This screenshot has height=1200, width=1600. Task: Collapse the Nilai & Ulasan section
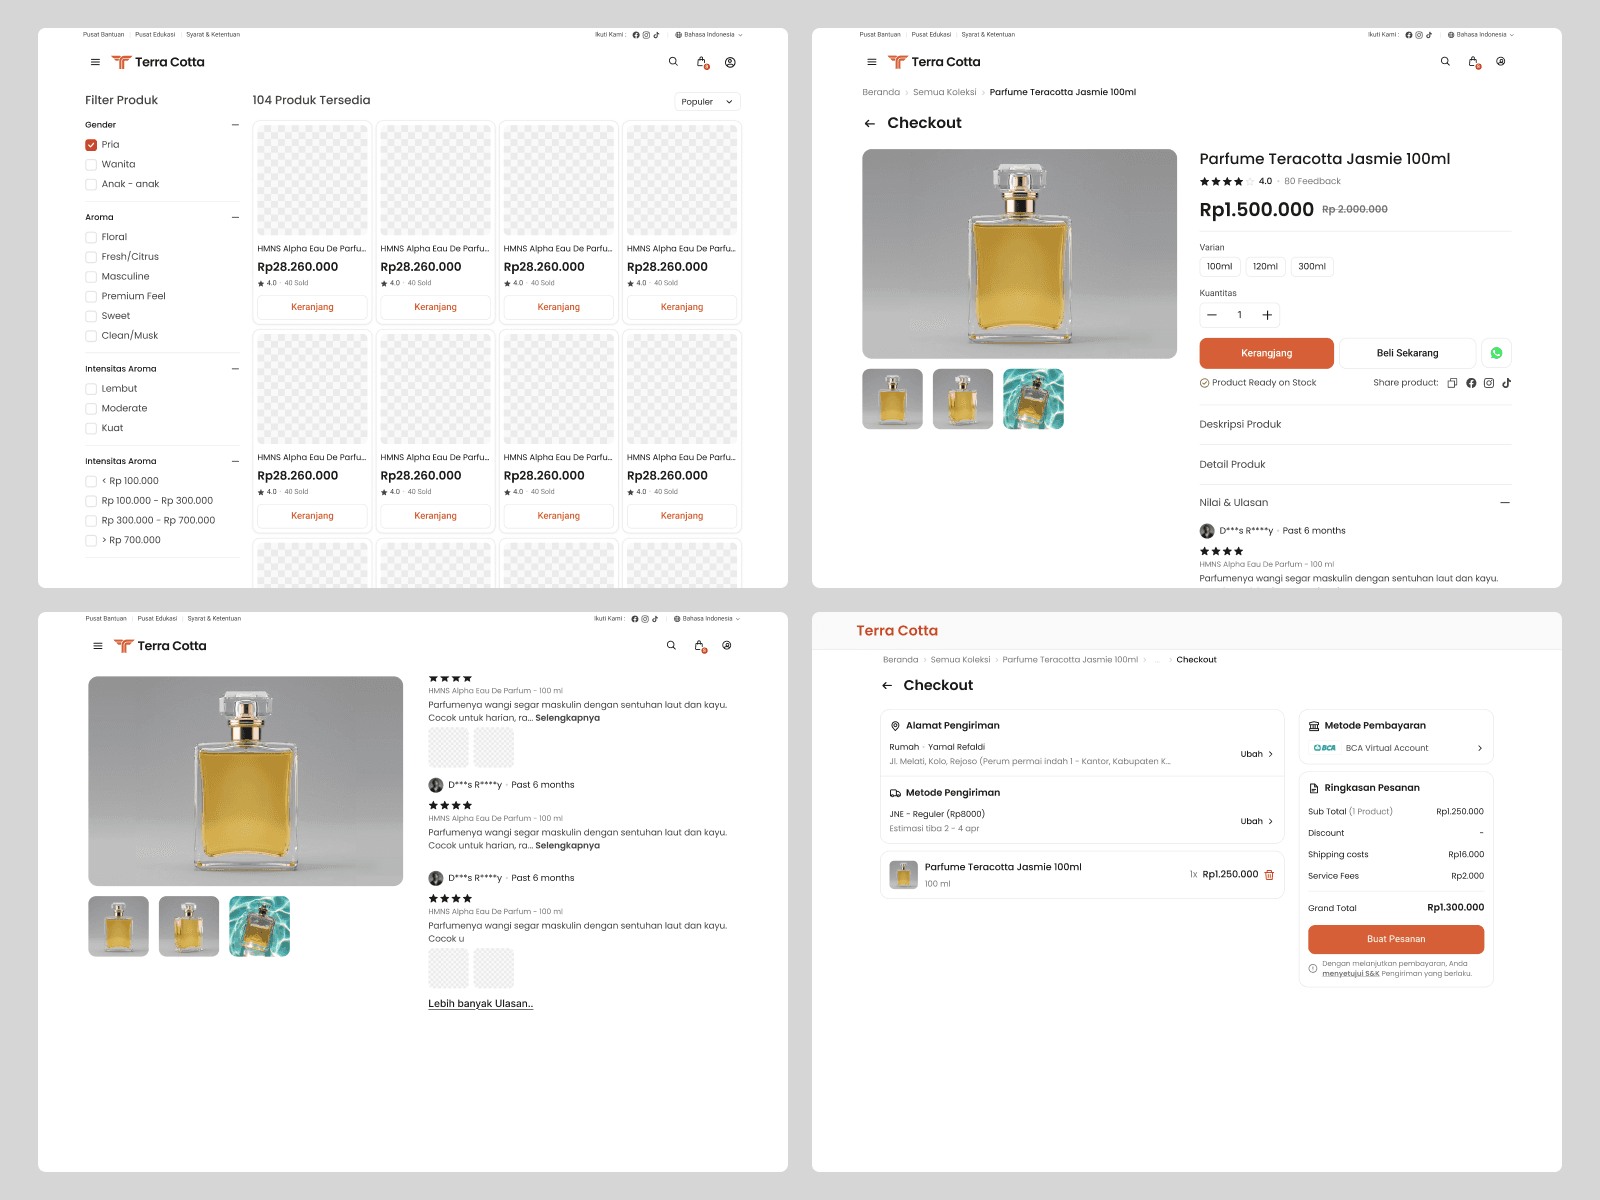[x=1505, y=503]
